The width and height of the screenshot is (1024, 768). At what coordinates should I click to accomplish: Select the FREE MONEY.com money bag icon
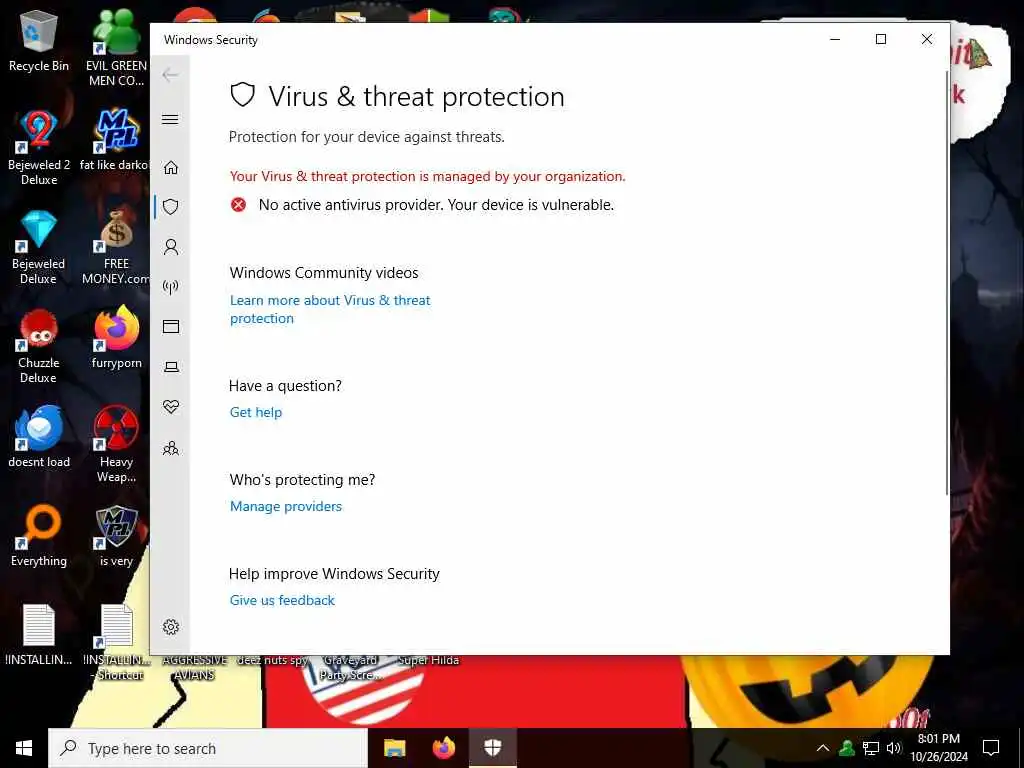(116, 246)
